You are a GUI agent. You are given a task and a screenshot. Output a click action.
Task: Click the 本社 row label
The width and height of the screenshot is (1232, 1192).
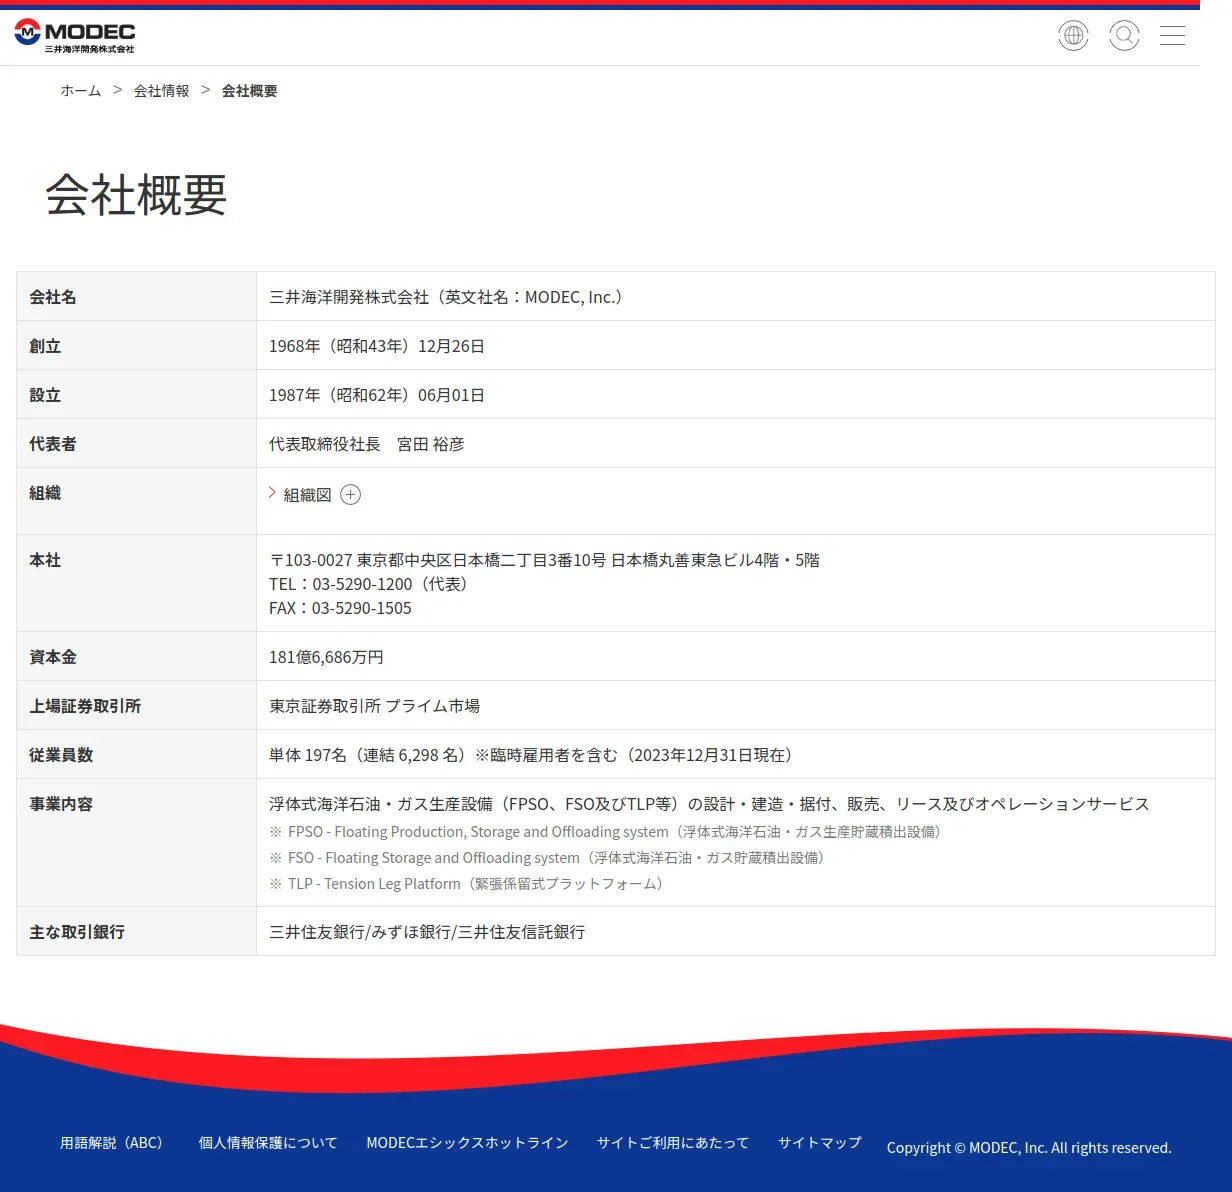point(45,560)
